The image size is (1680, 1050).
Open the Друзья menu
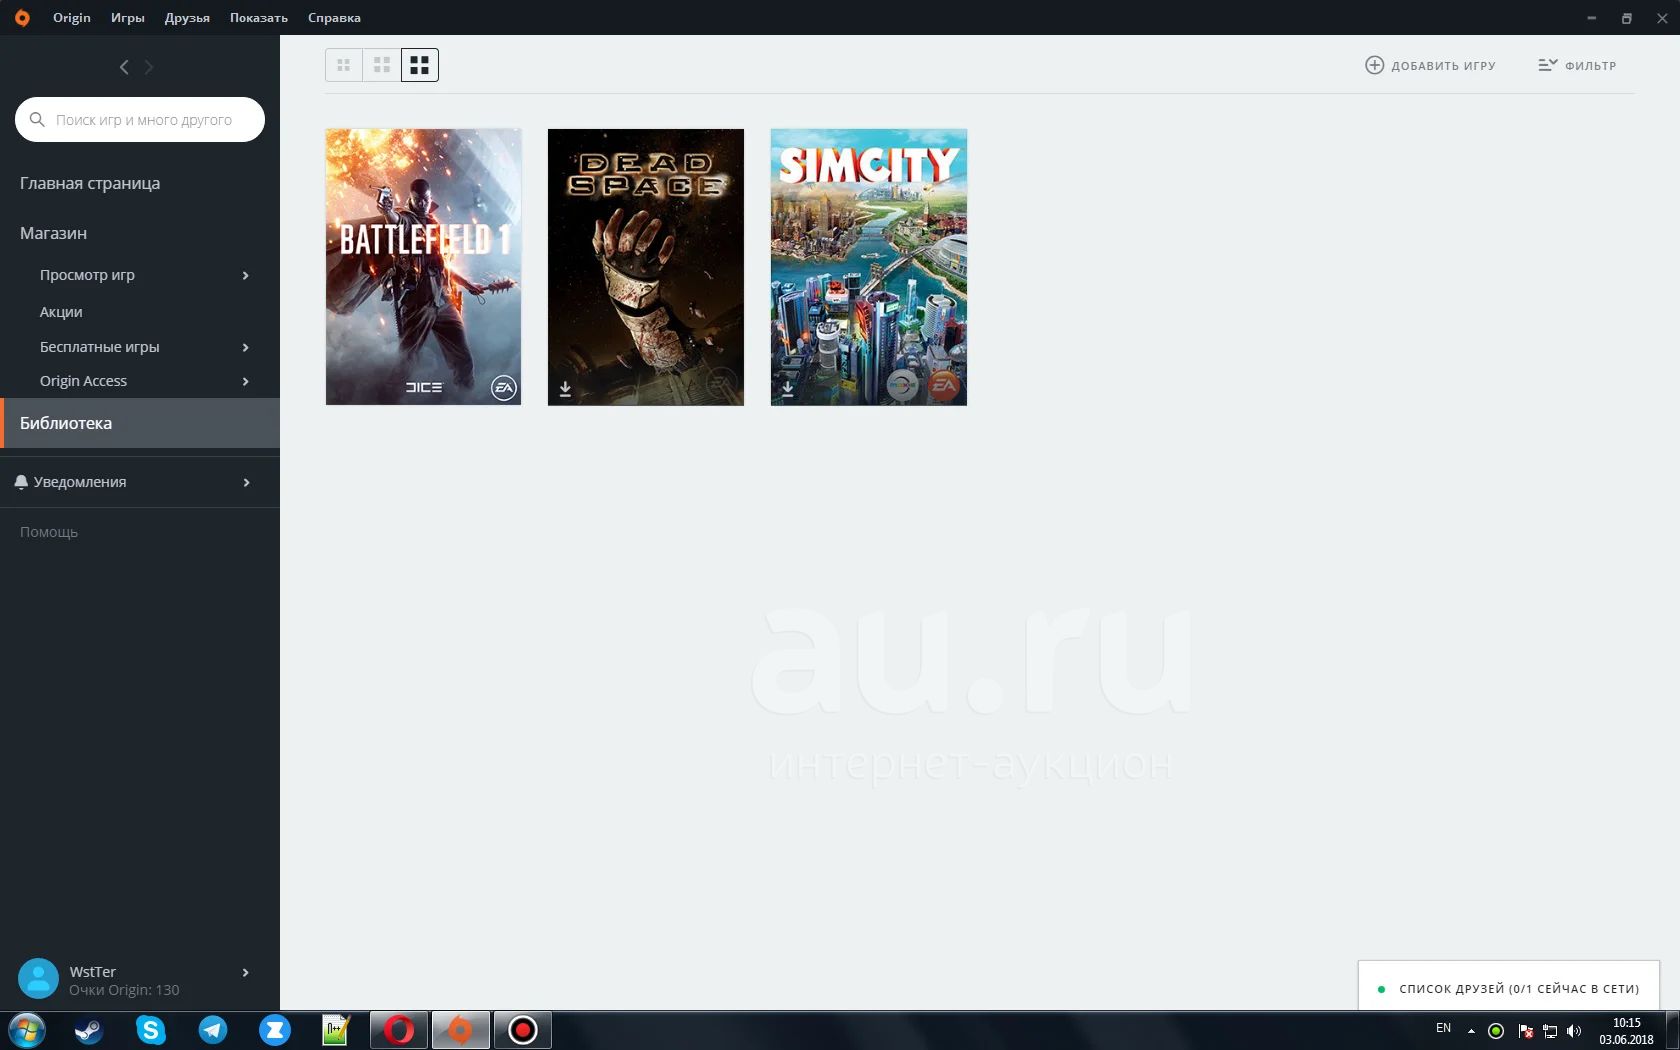(187, 18)
